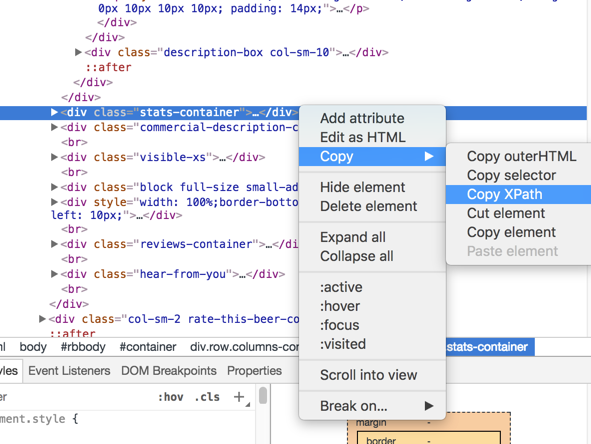Click the margin label in box model
Viewport: 591px width, 444px height.
coord(371,423)
